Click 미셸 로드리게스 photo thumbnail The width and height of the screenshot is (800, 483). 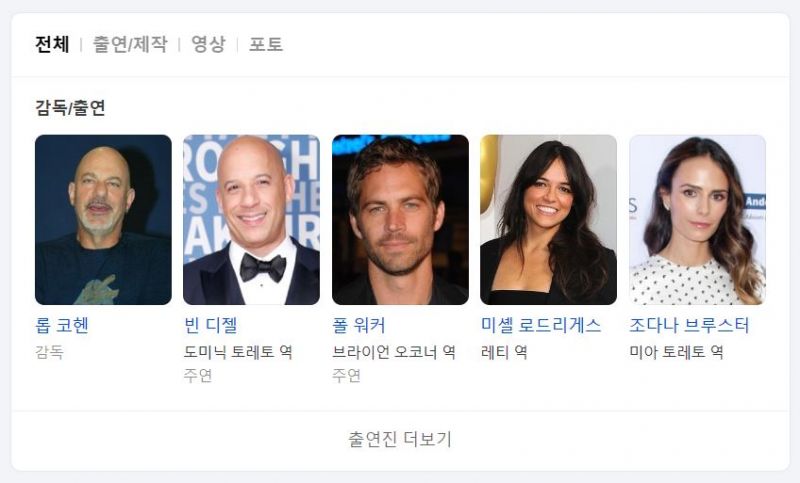548,220
